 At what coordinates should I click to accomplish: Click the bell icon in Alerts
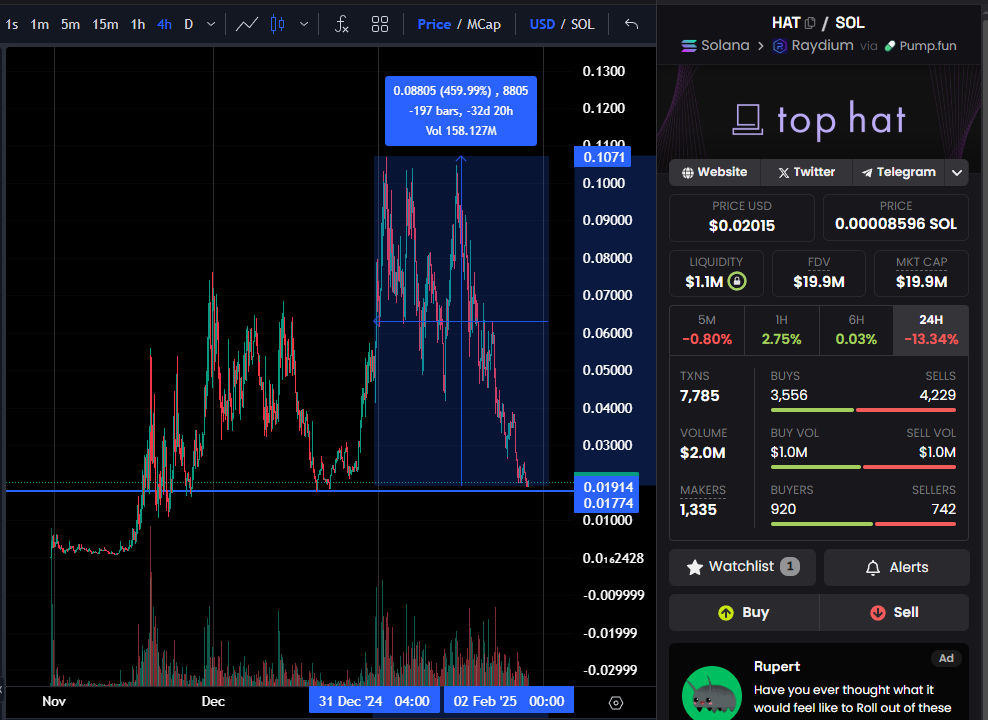(x=873, y=568)
